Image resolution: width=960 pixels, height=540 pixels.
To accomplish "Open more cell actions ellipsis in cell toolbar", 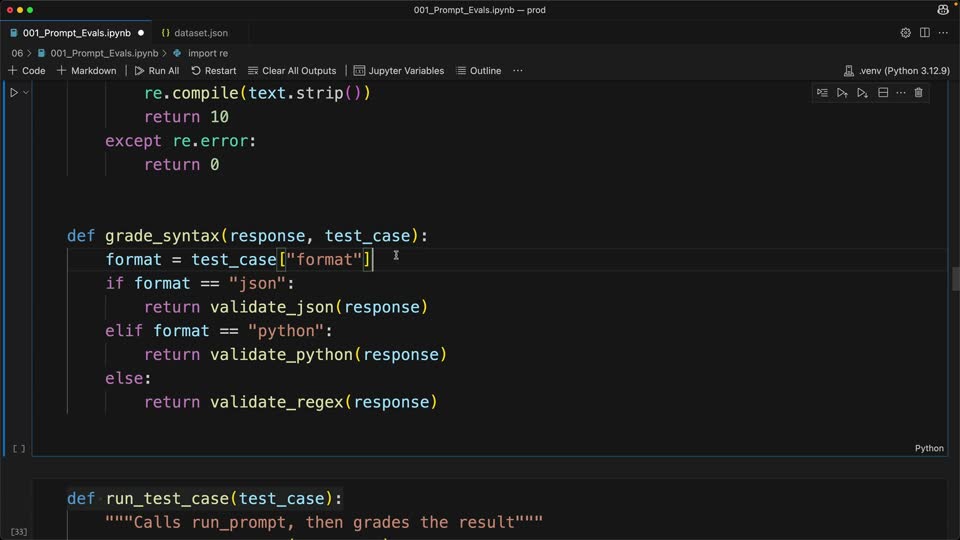I will [x=901, y=92].
